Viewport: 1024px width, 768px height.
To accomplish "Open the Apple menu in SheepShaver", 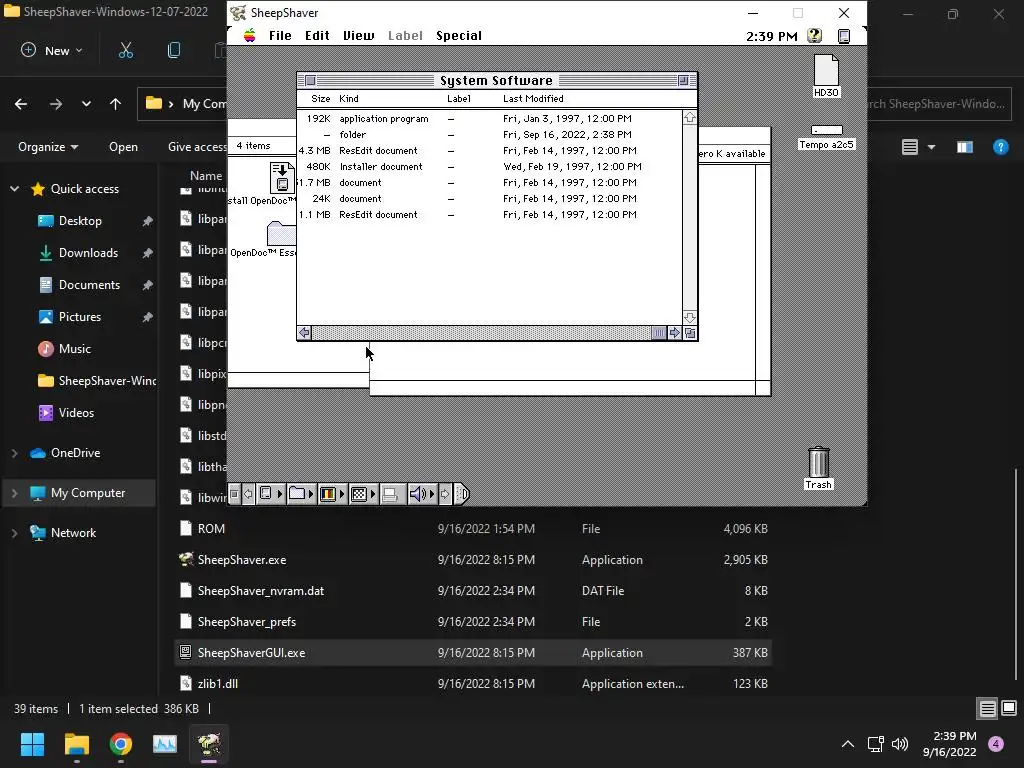I will pos(249,35).
